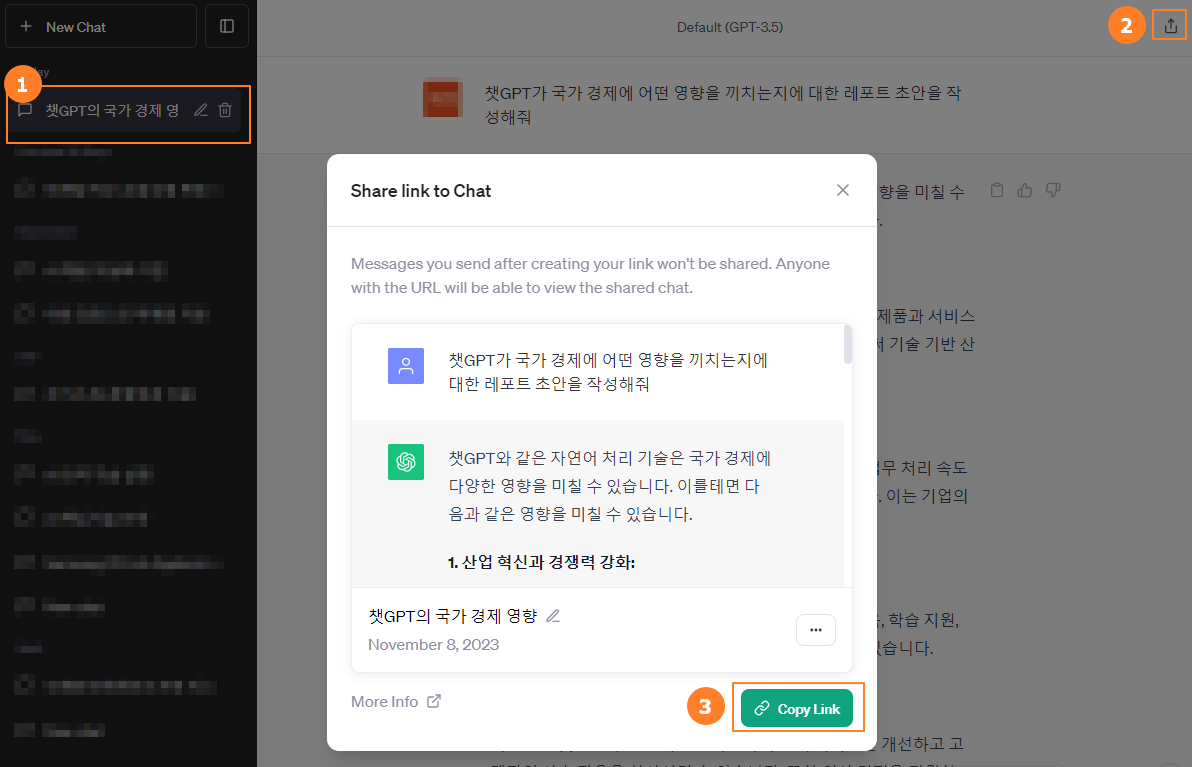The width and height of the screenshot is (1192, 767).
Task: Click the Copy Link button
Action: tap(797, 708)
